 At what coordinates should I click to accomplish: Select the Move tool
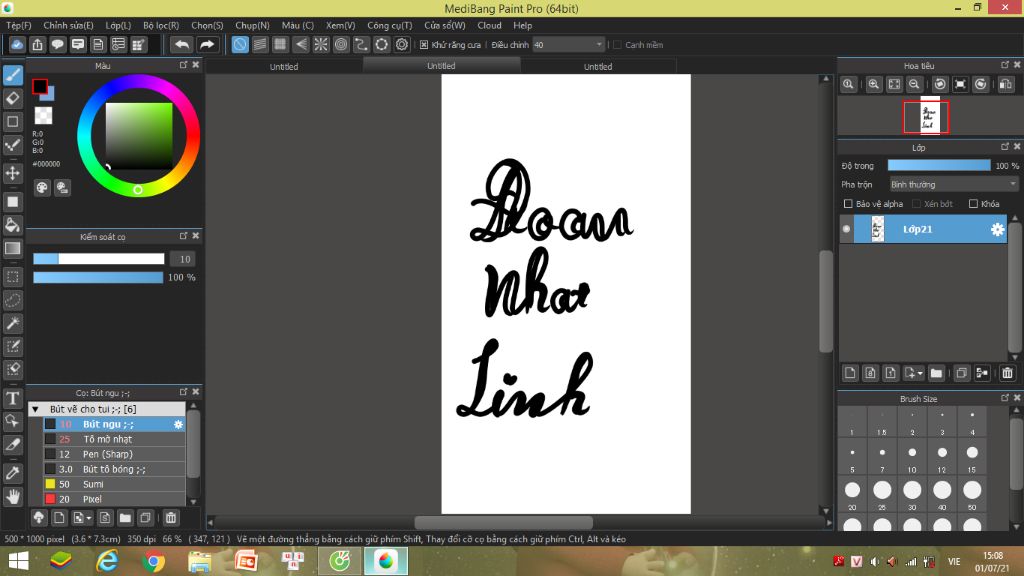click(13, 173)
